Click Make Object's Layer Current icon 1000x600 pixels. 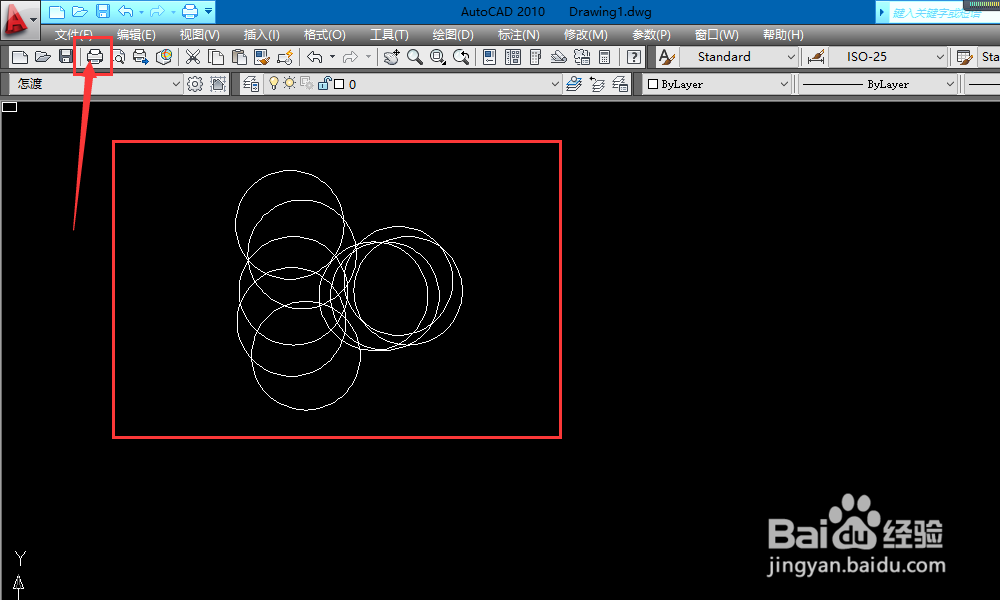point(574,84)
